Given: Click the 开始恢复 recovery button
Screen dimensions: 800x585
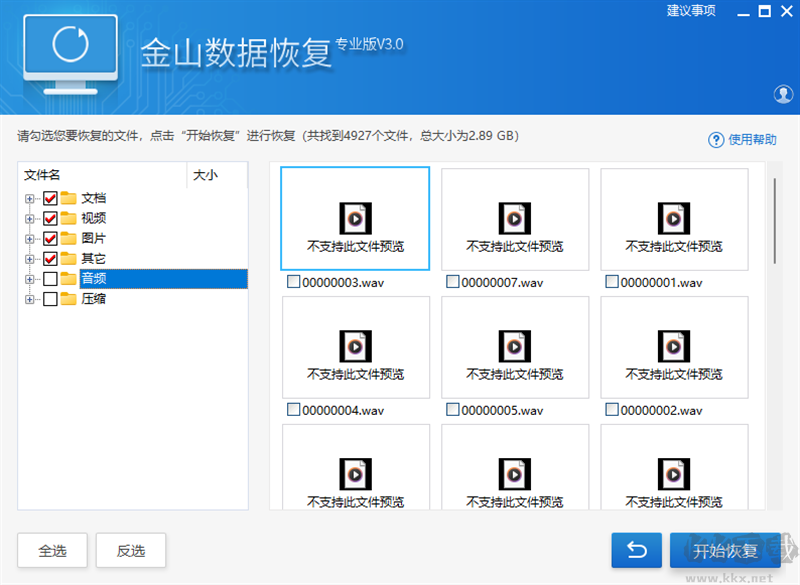Looking at the screenshot, I should coord(728,550).
